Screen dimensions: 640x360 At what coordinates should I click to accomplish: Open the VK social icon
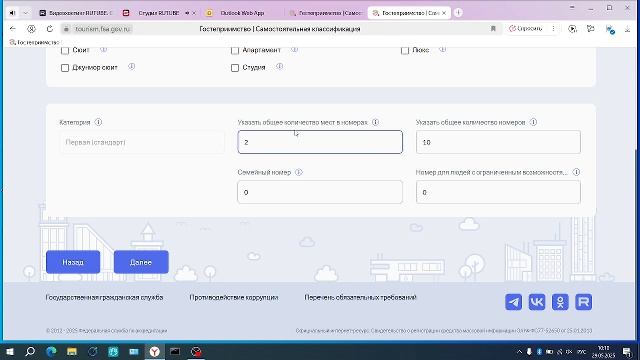[x=537, y=302]
